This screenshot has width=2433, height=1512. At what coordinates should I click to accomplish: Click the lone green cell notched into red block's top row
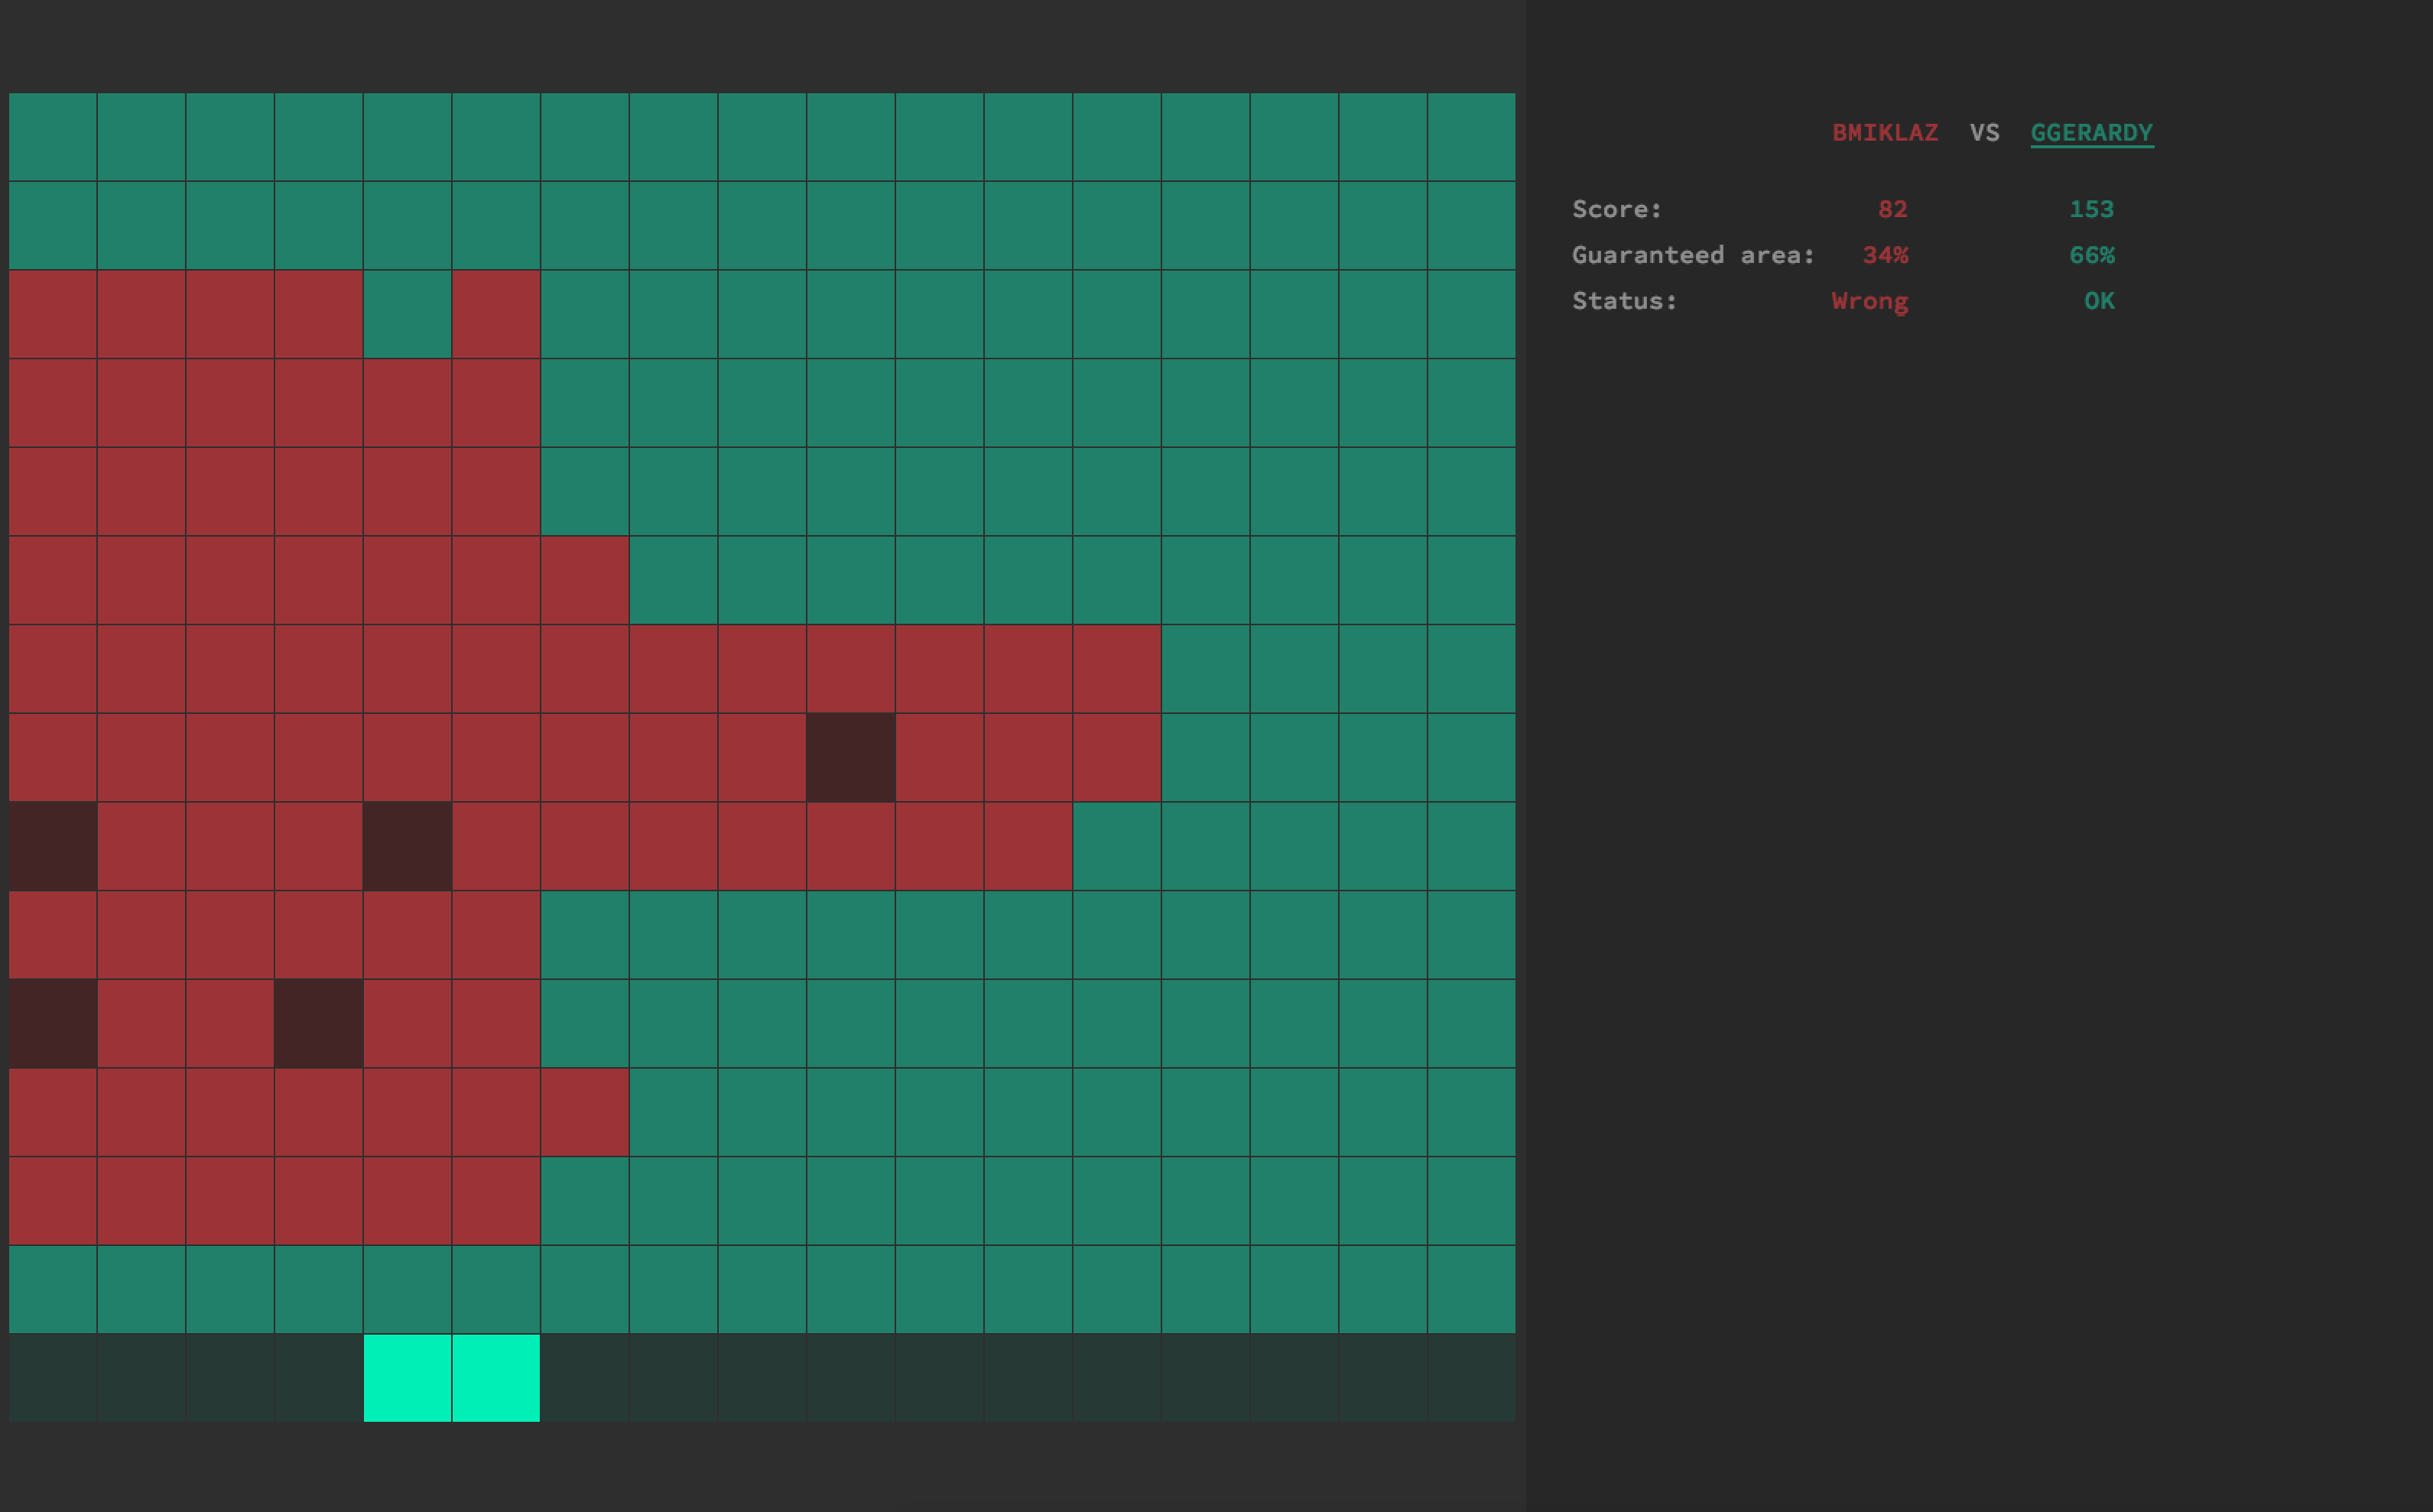(x=407, y=314)
